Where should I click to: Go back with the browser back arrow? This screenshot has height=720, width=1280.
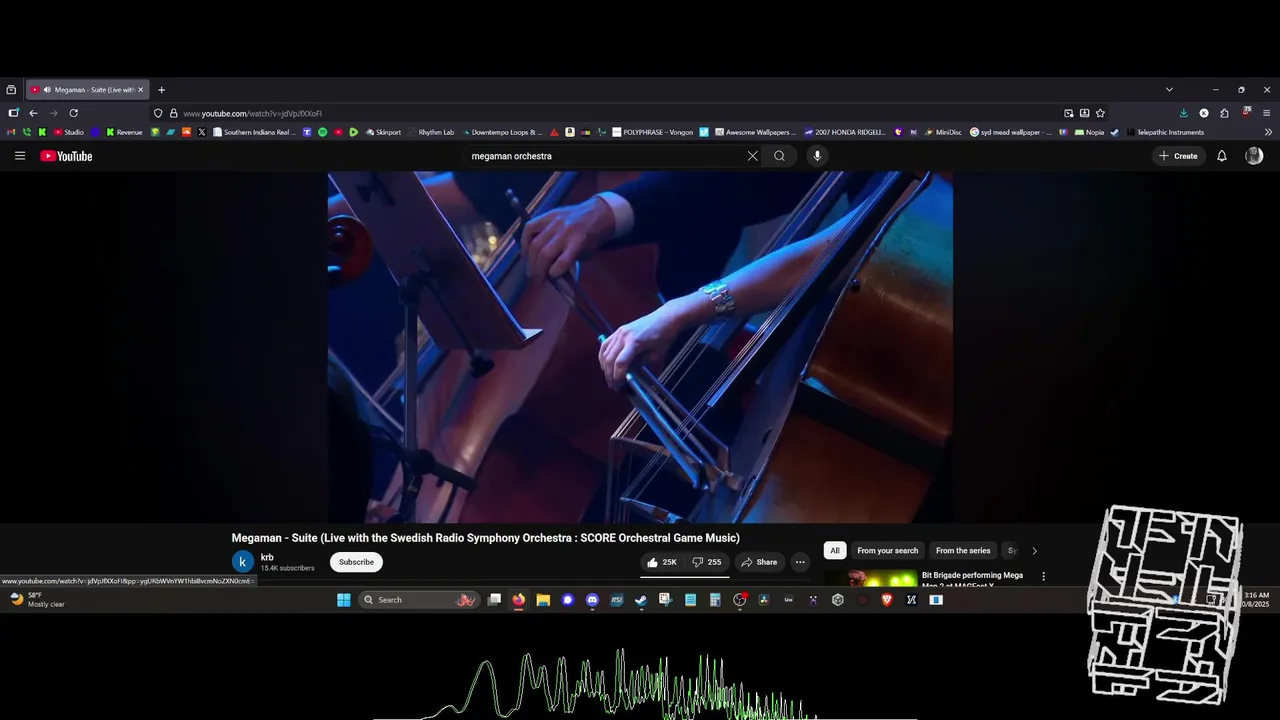point(33,113)
